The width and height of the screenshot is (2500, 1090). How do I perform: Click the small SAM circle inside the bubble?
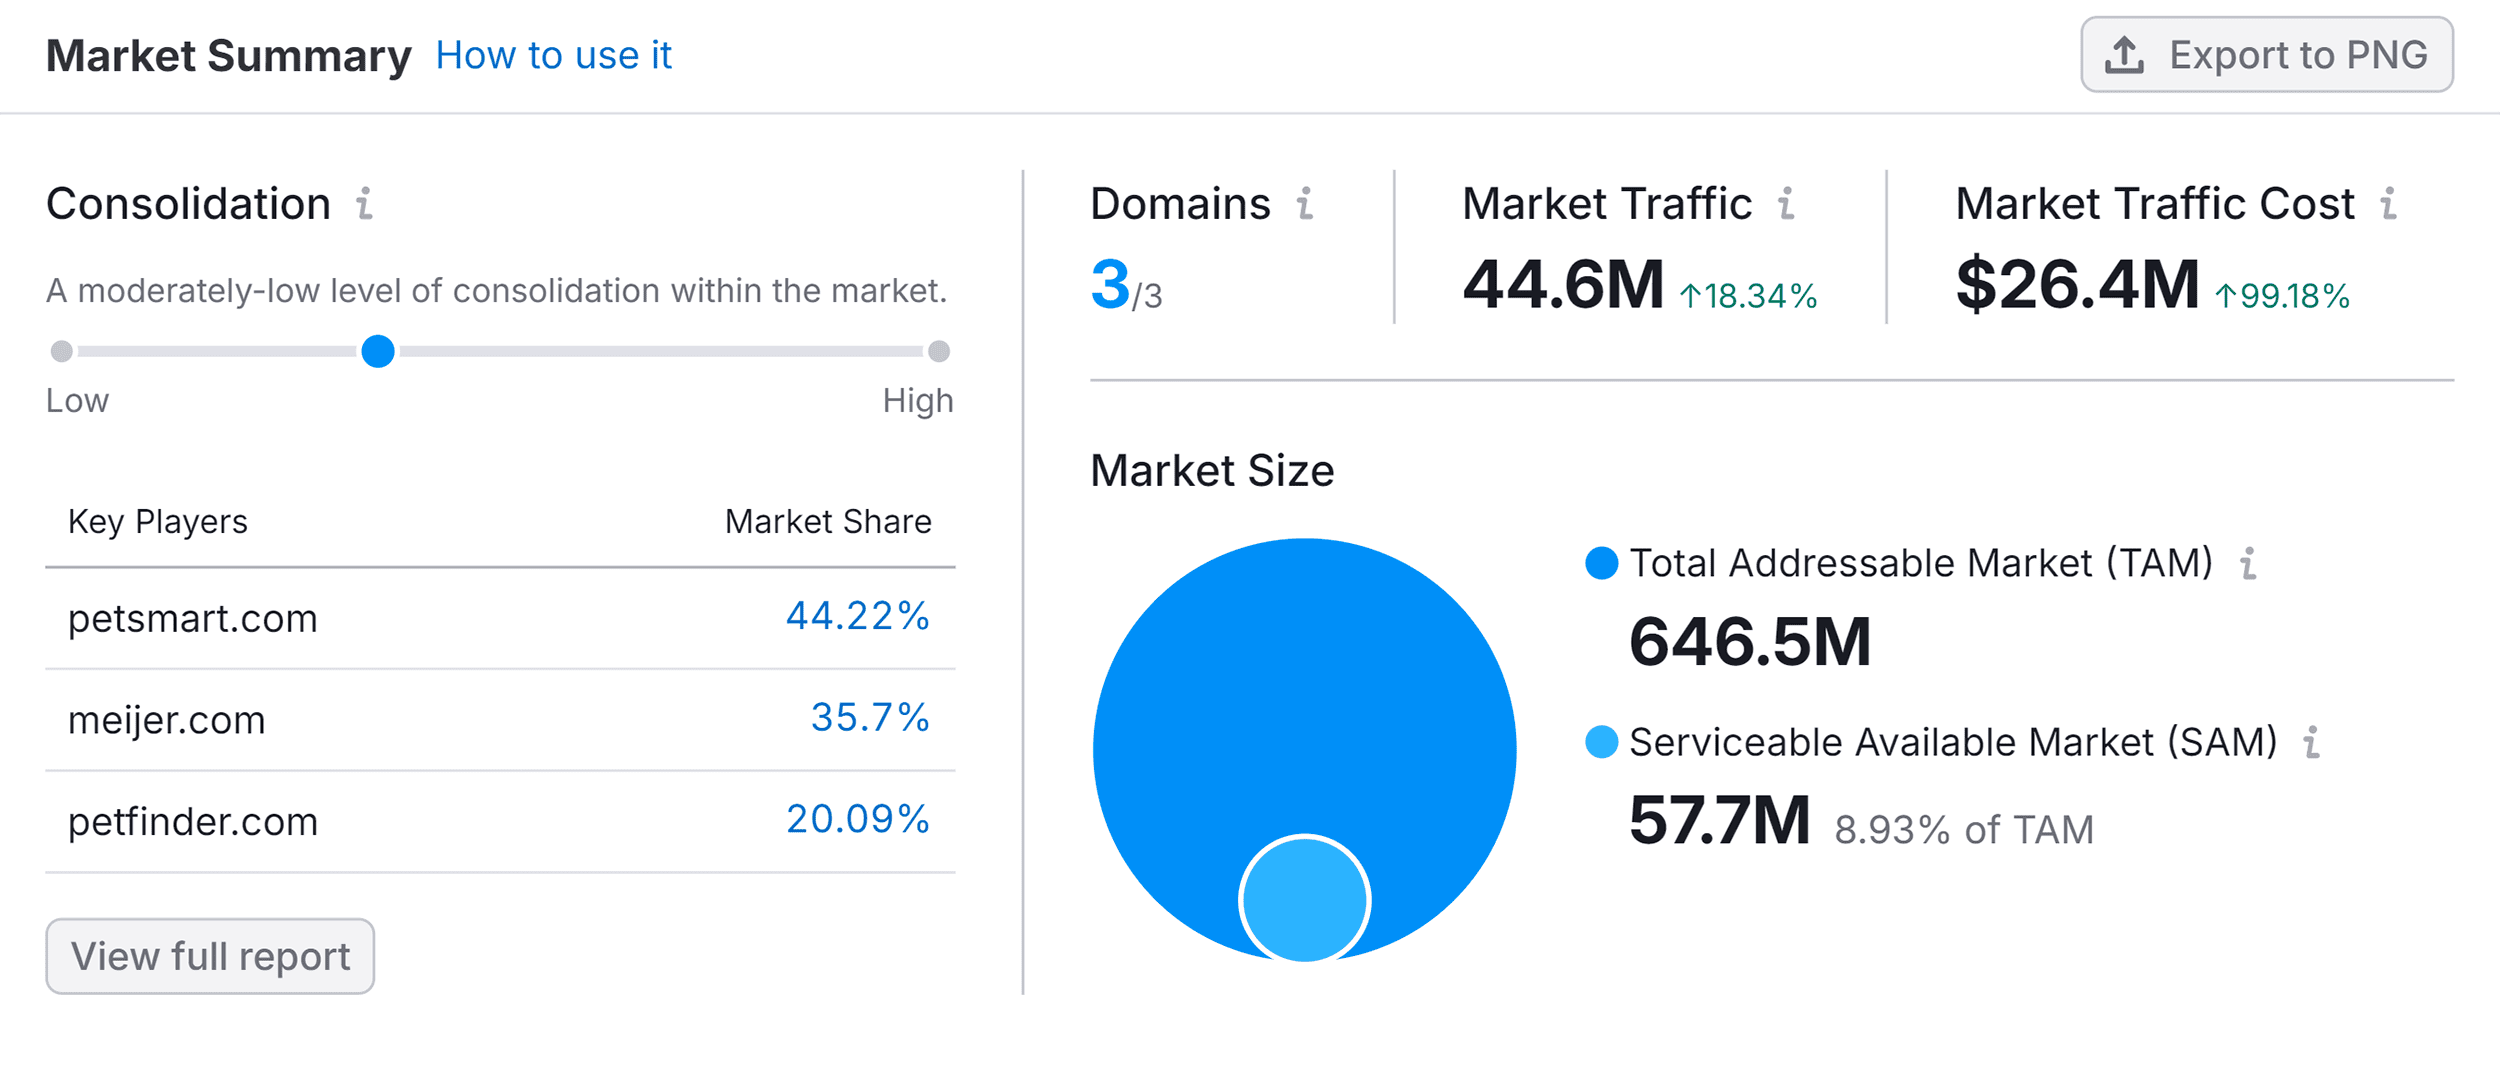click(x=1305, y=901)
